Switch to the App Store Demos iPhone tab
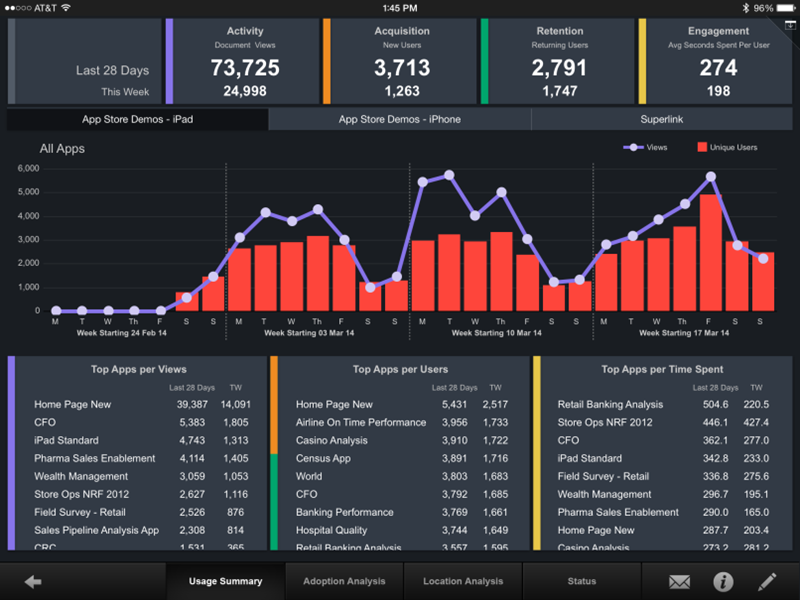Screen dimensions: 800x600 (401, 119)
